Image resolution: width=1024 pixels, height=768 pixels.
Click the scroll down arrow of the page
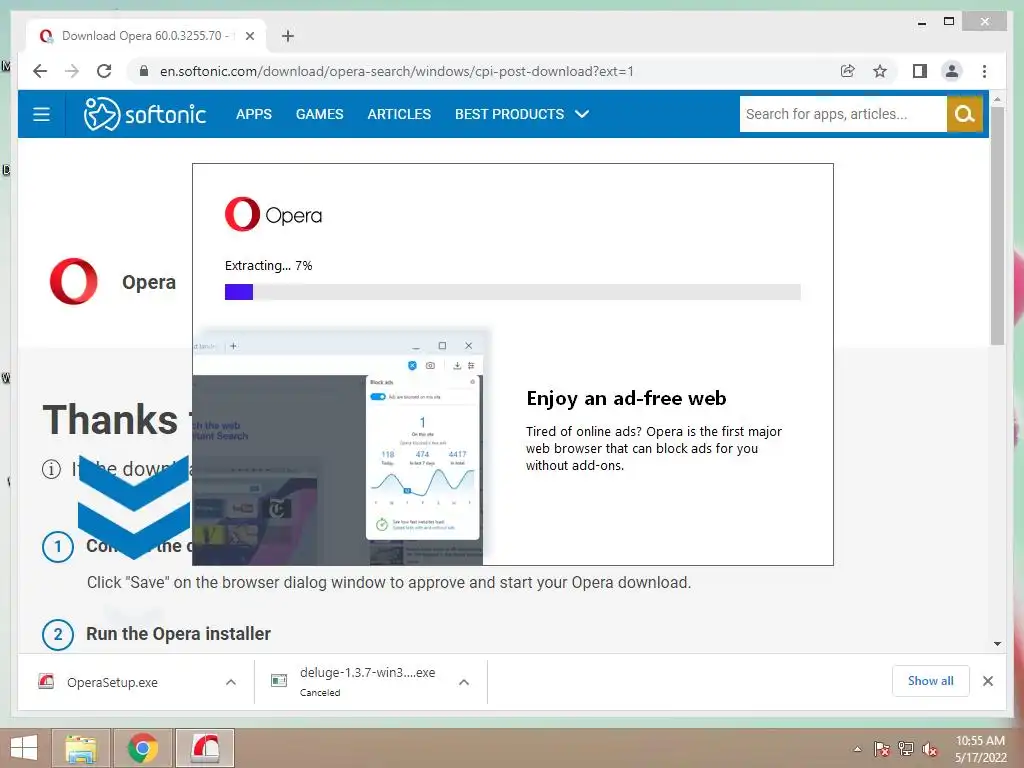tap(997, 644)
